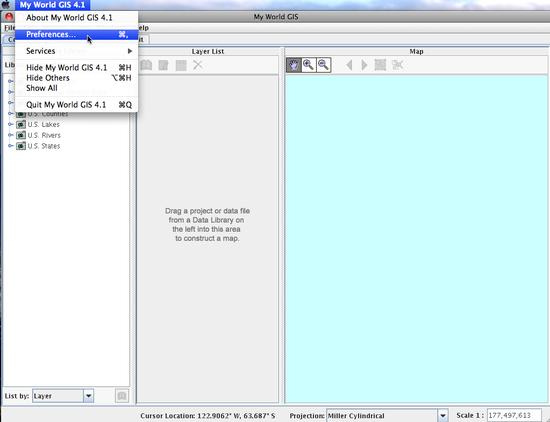This screenshot has width=550, height=422.
Task: Click the Scale value input field
Action: (514, 415)
